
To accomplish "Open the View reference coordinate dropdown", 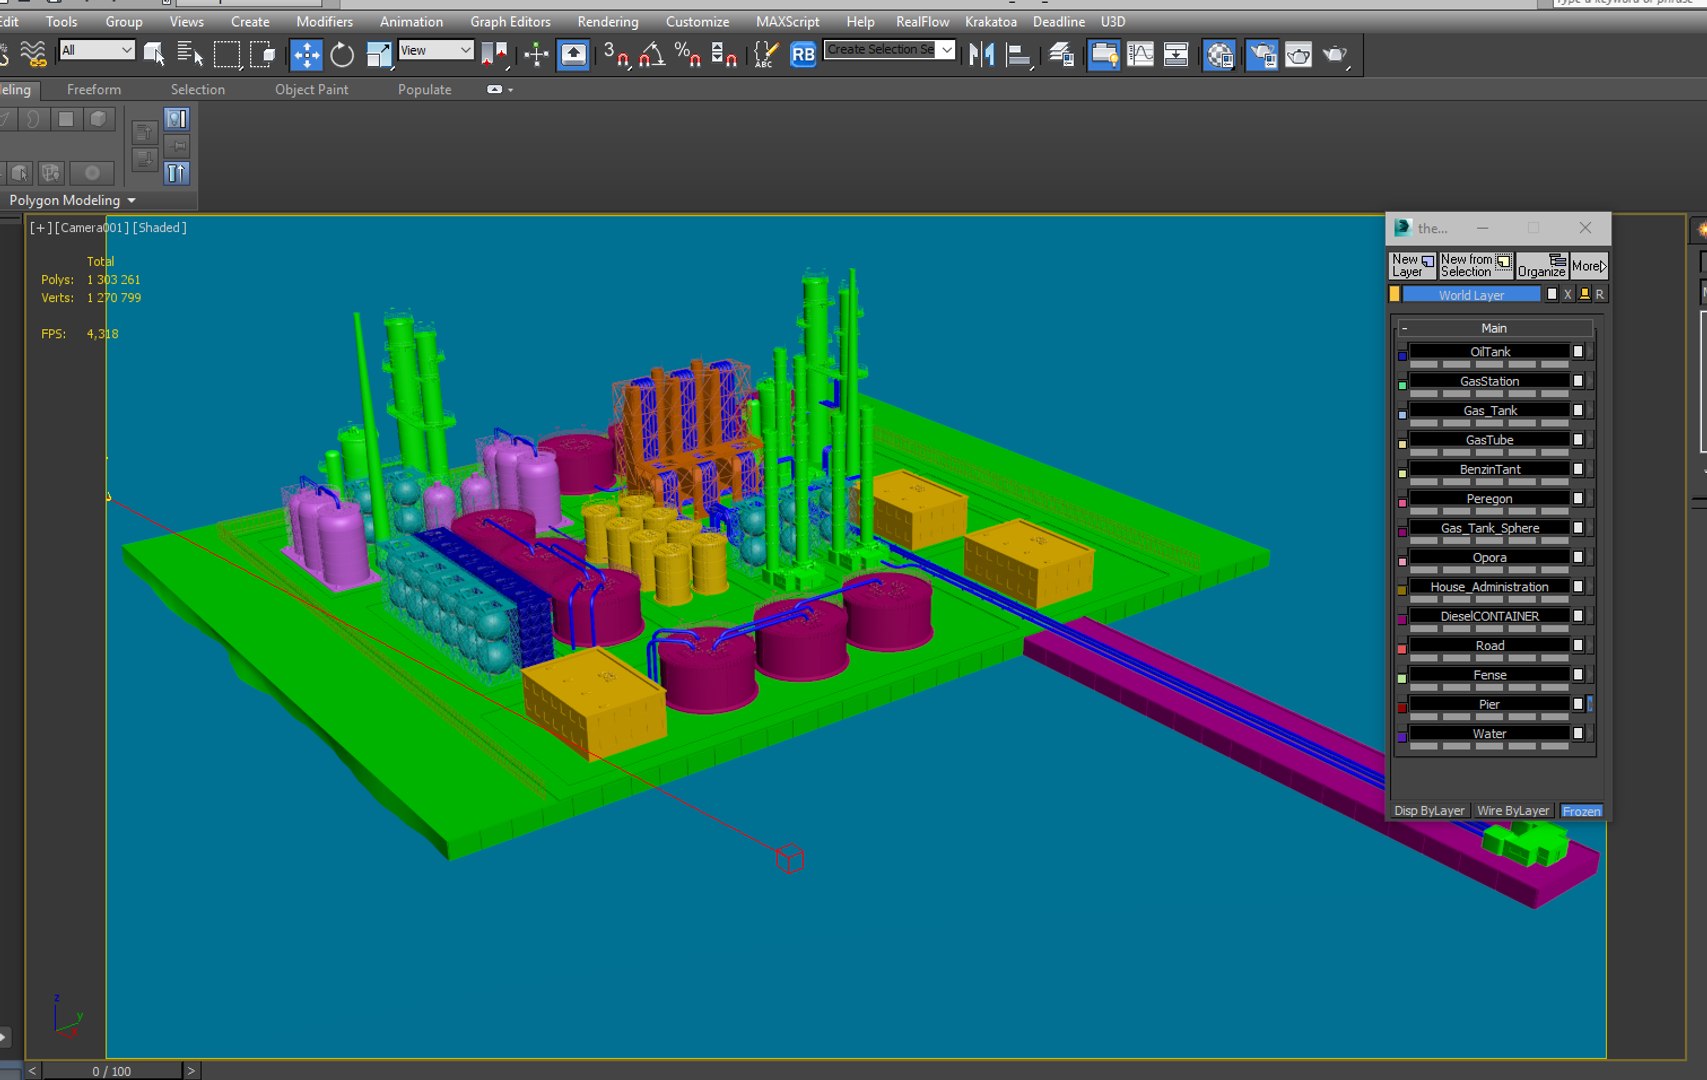I will coord(435,50).
